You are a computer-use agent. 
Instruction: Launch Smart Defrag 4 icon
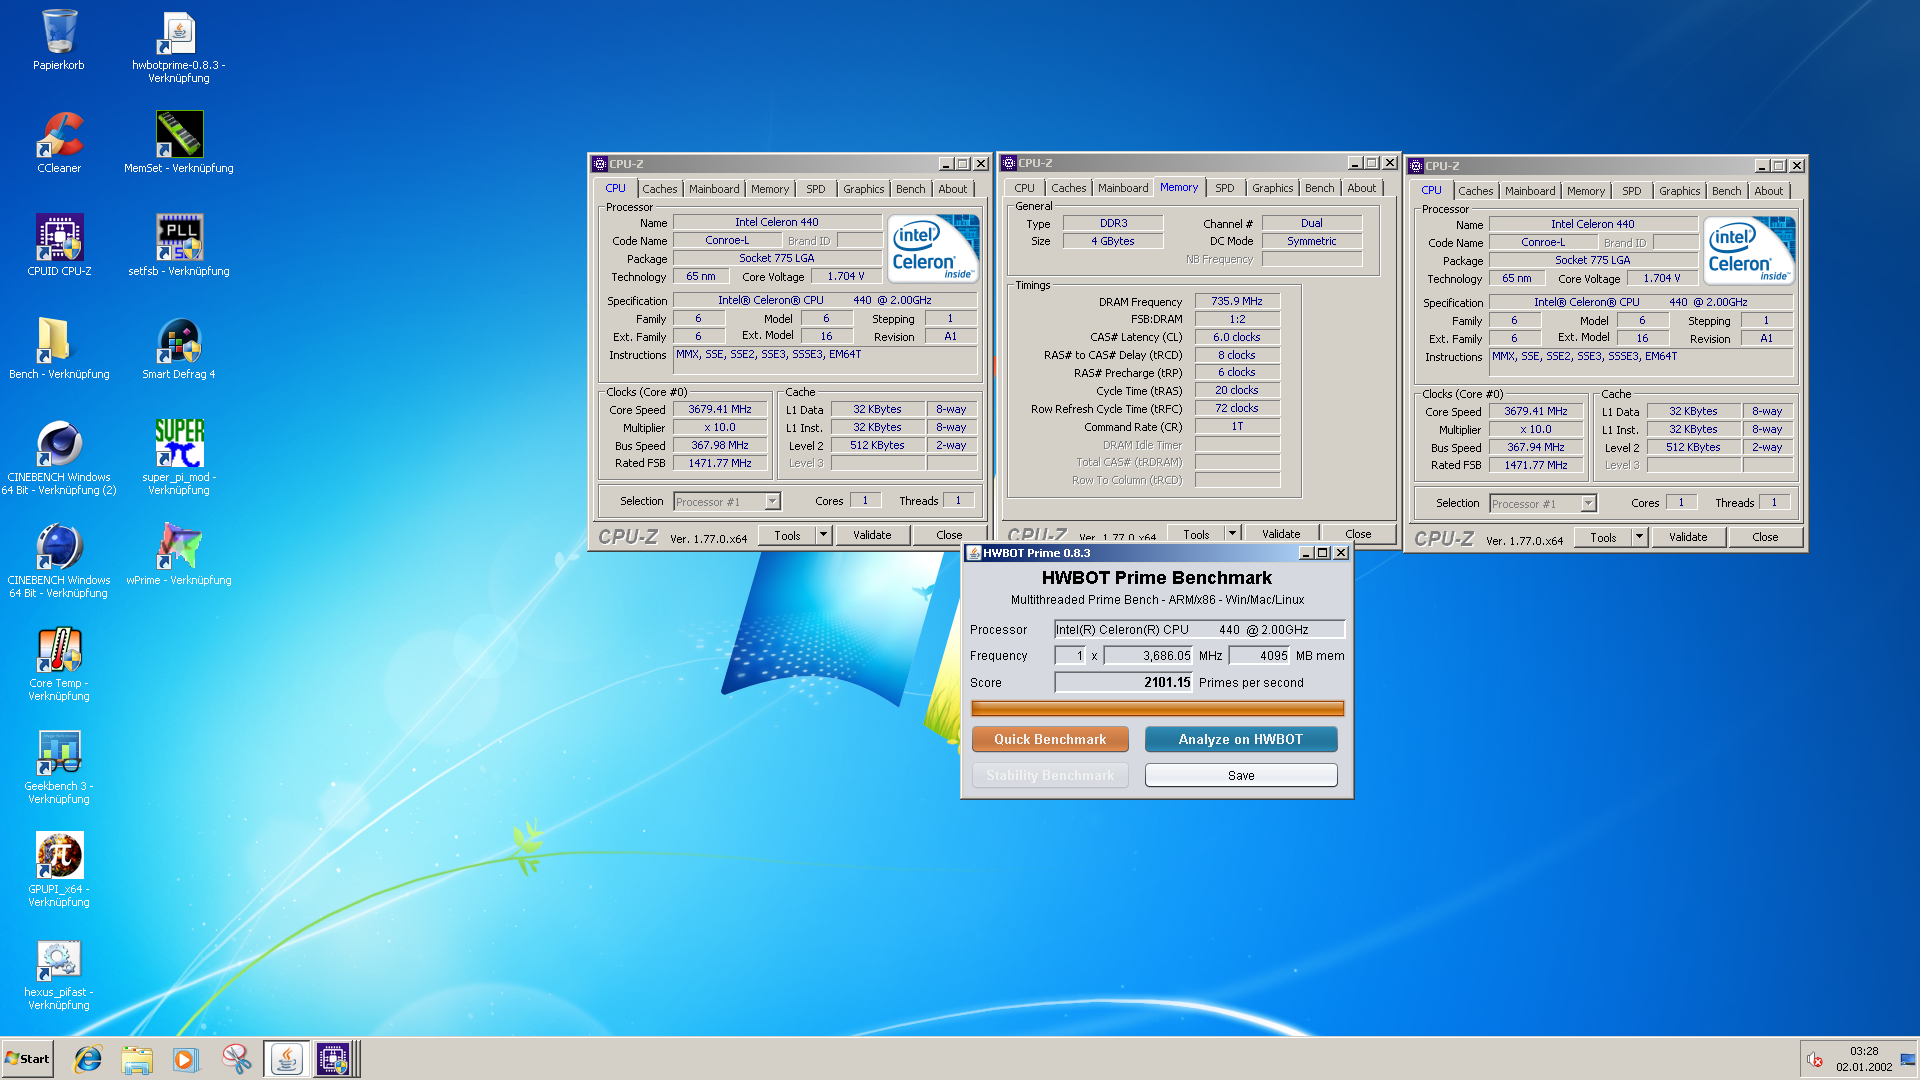click(x=179, y=349)
